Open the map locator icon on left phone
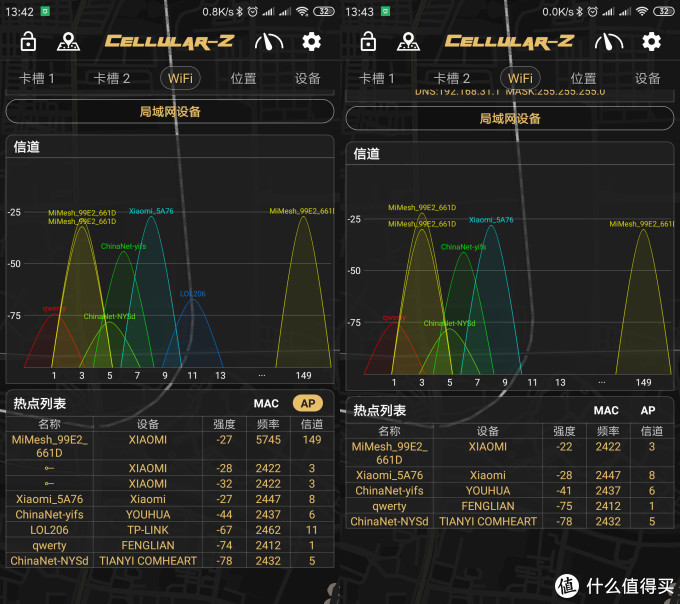680x604 pixels. (x=68, y=42)
